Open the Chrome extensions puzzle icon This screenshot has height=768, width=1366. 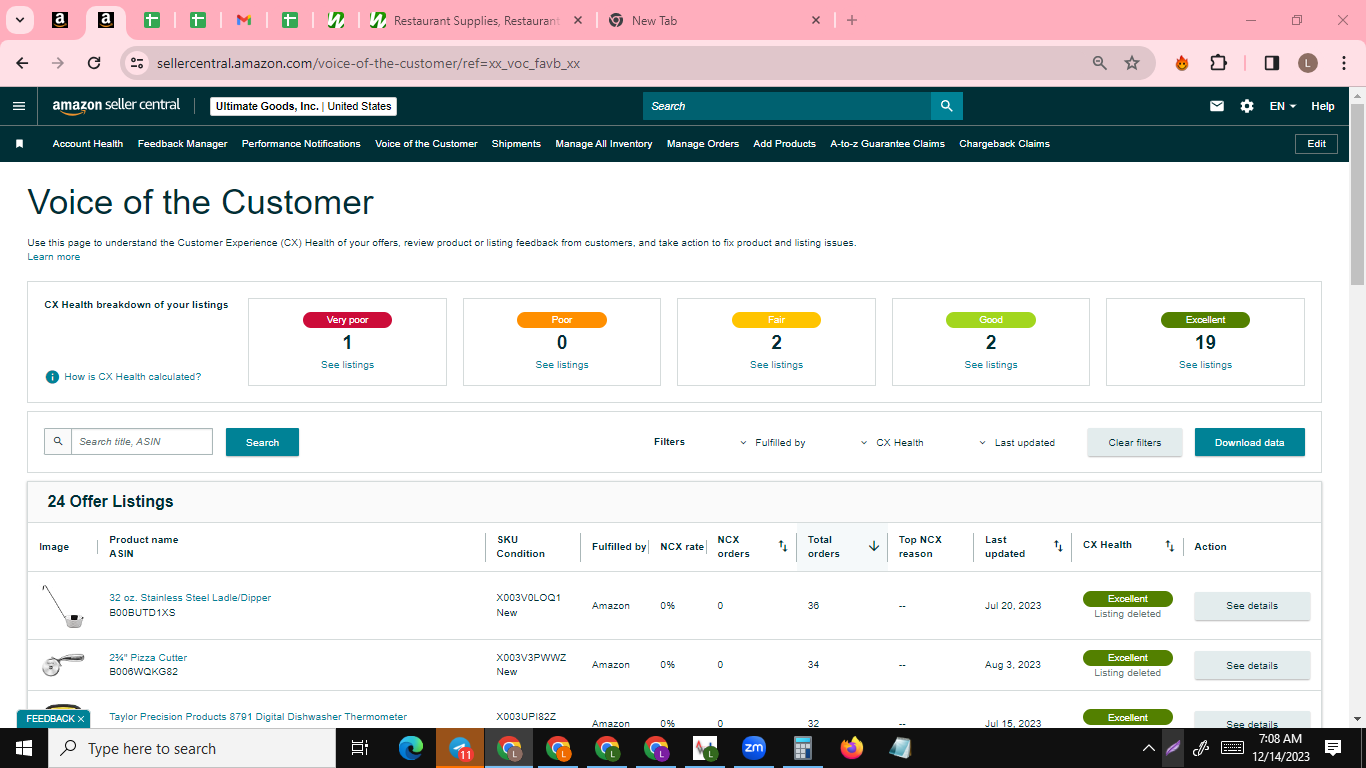[1218, 63]
